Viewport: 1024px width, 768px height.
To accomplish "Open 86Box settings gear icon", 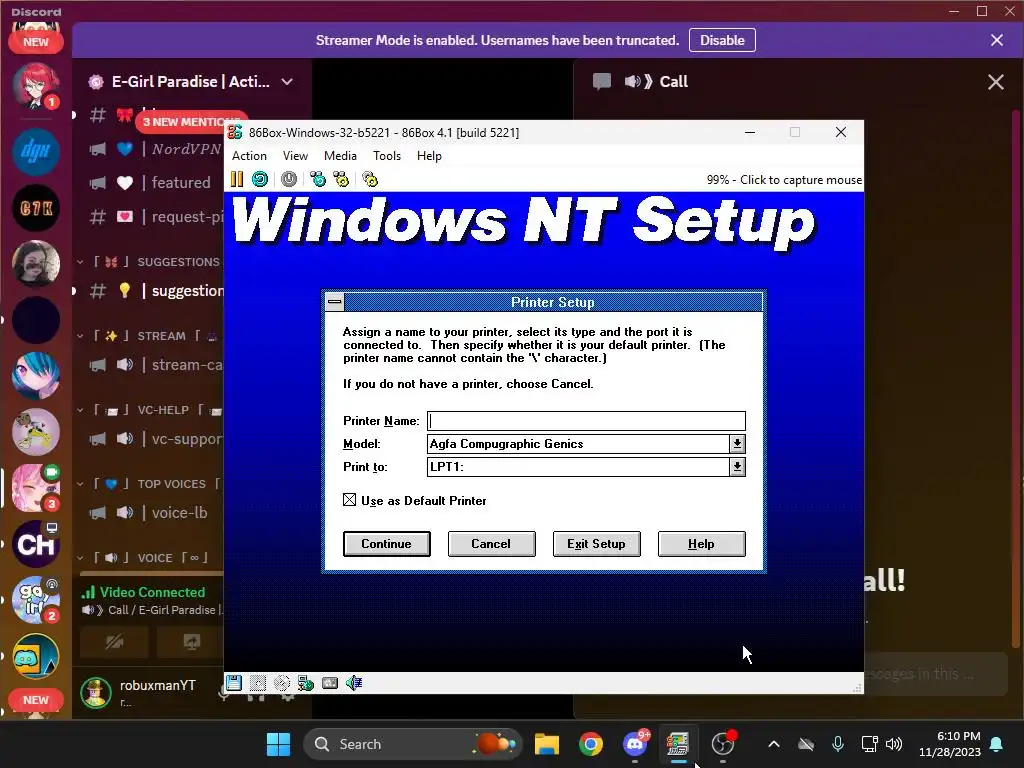I will [x=370, y=179].
